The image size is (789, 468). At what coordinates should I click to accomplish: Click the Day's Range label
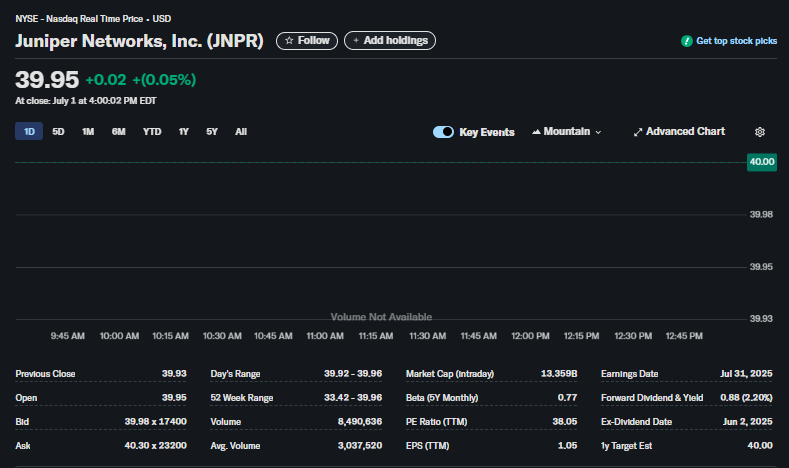point(235,374)
